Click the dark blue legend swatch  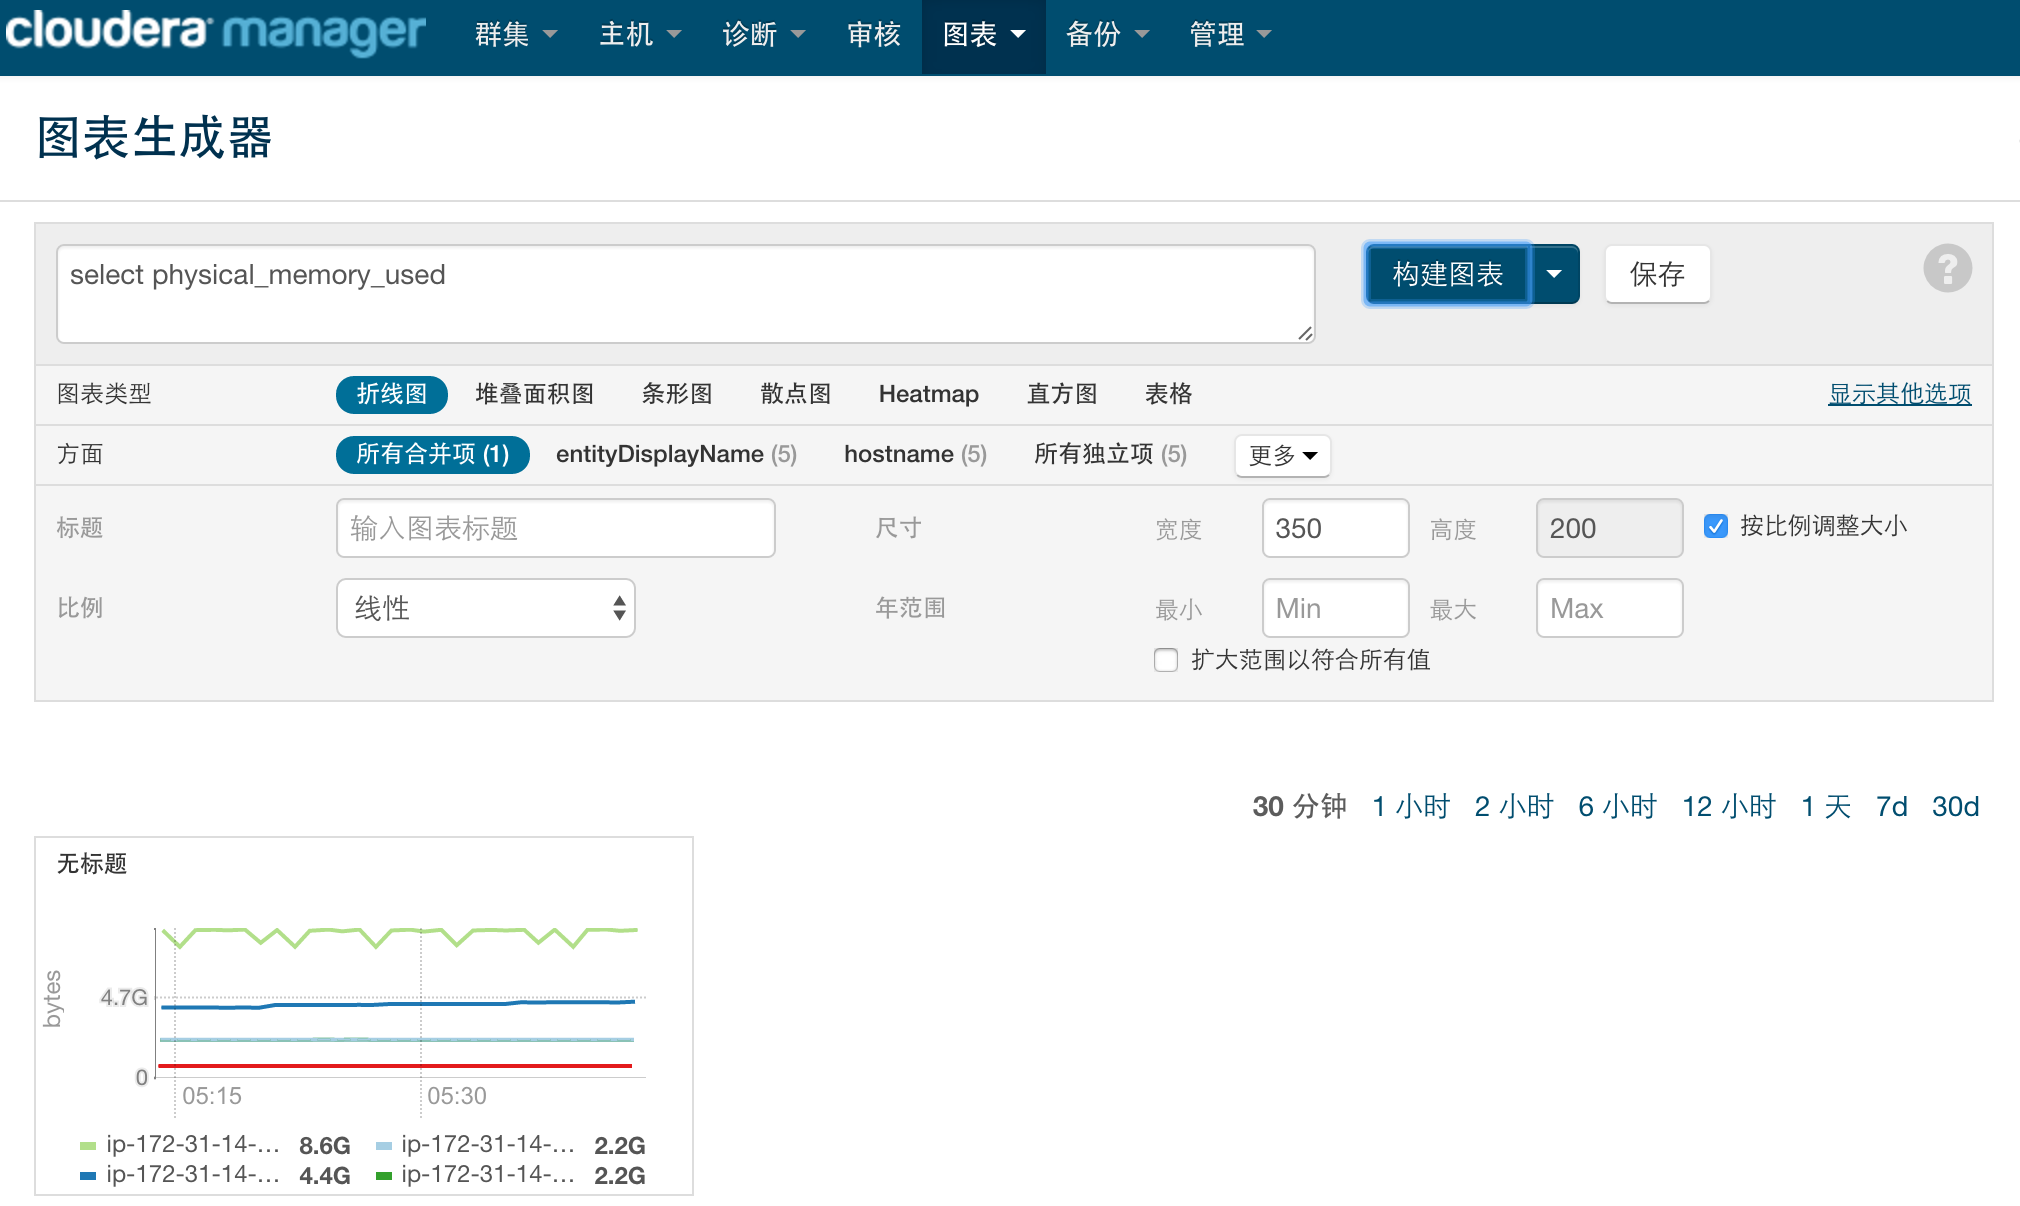(88, 1176)
